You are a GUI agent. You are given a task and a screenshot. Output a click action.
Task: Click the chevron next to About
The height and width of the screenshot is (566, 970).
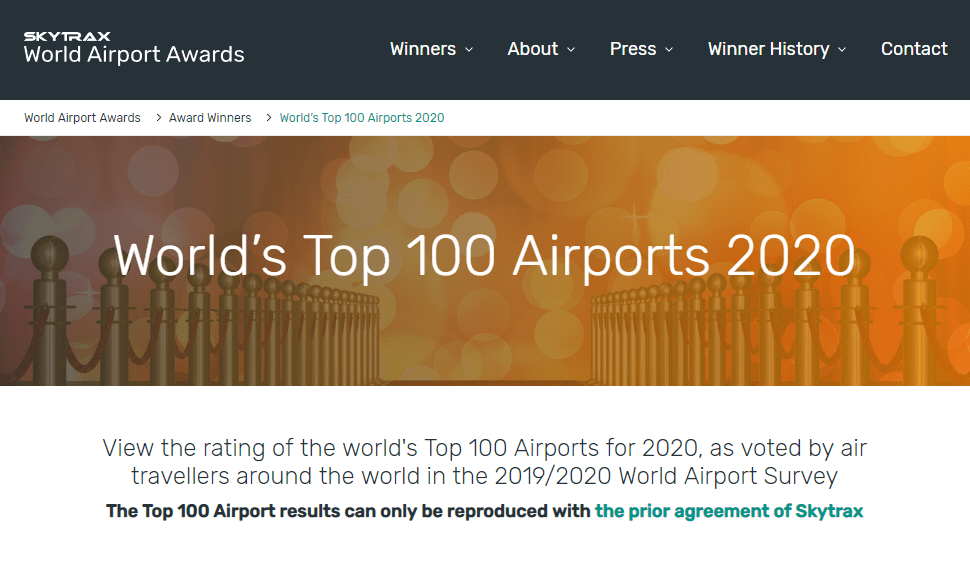571,50
